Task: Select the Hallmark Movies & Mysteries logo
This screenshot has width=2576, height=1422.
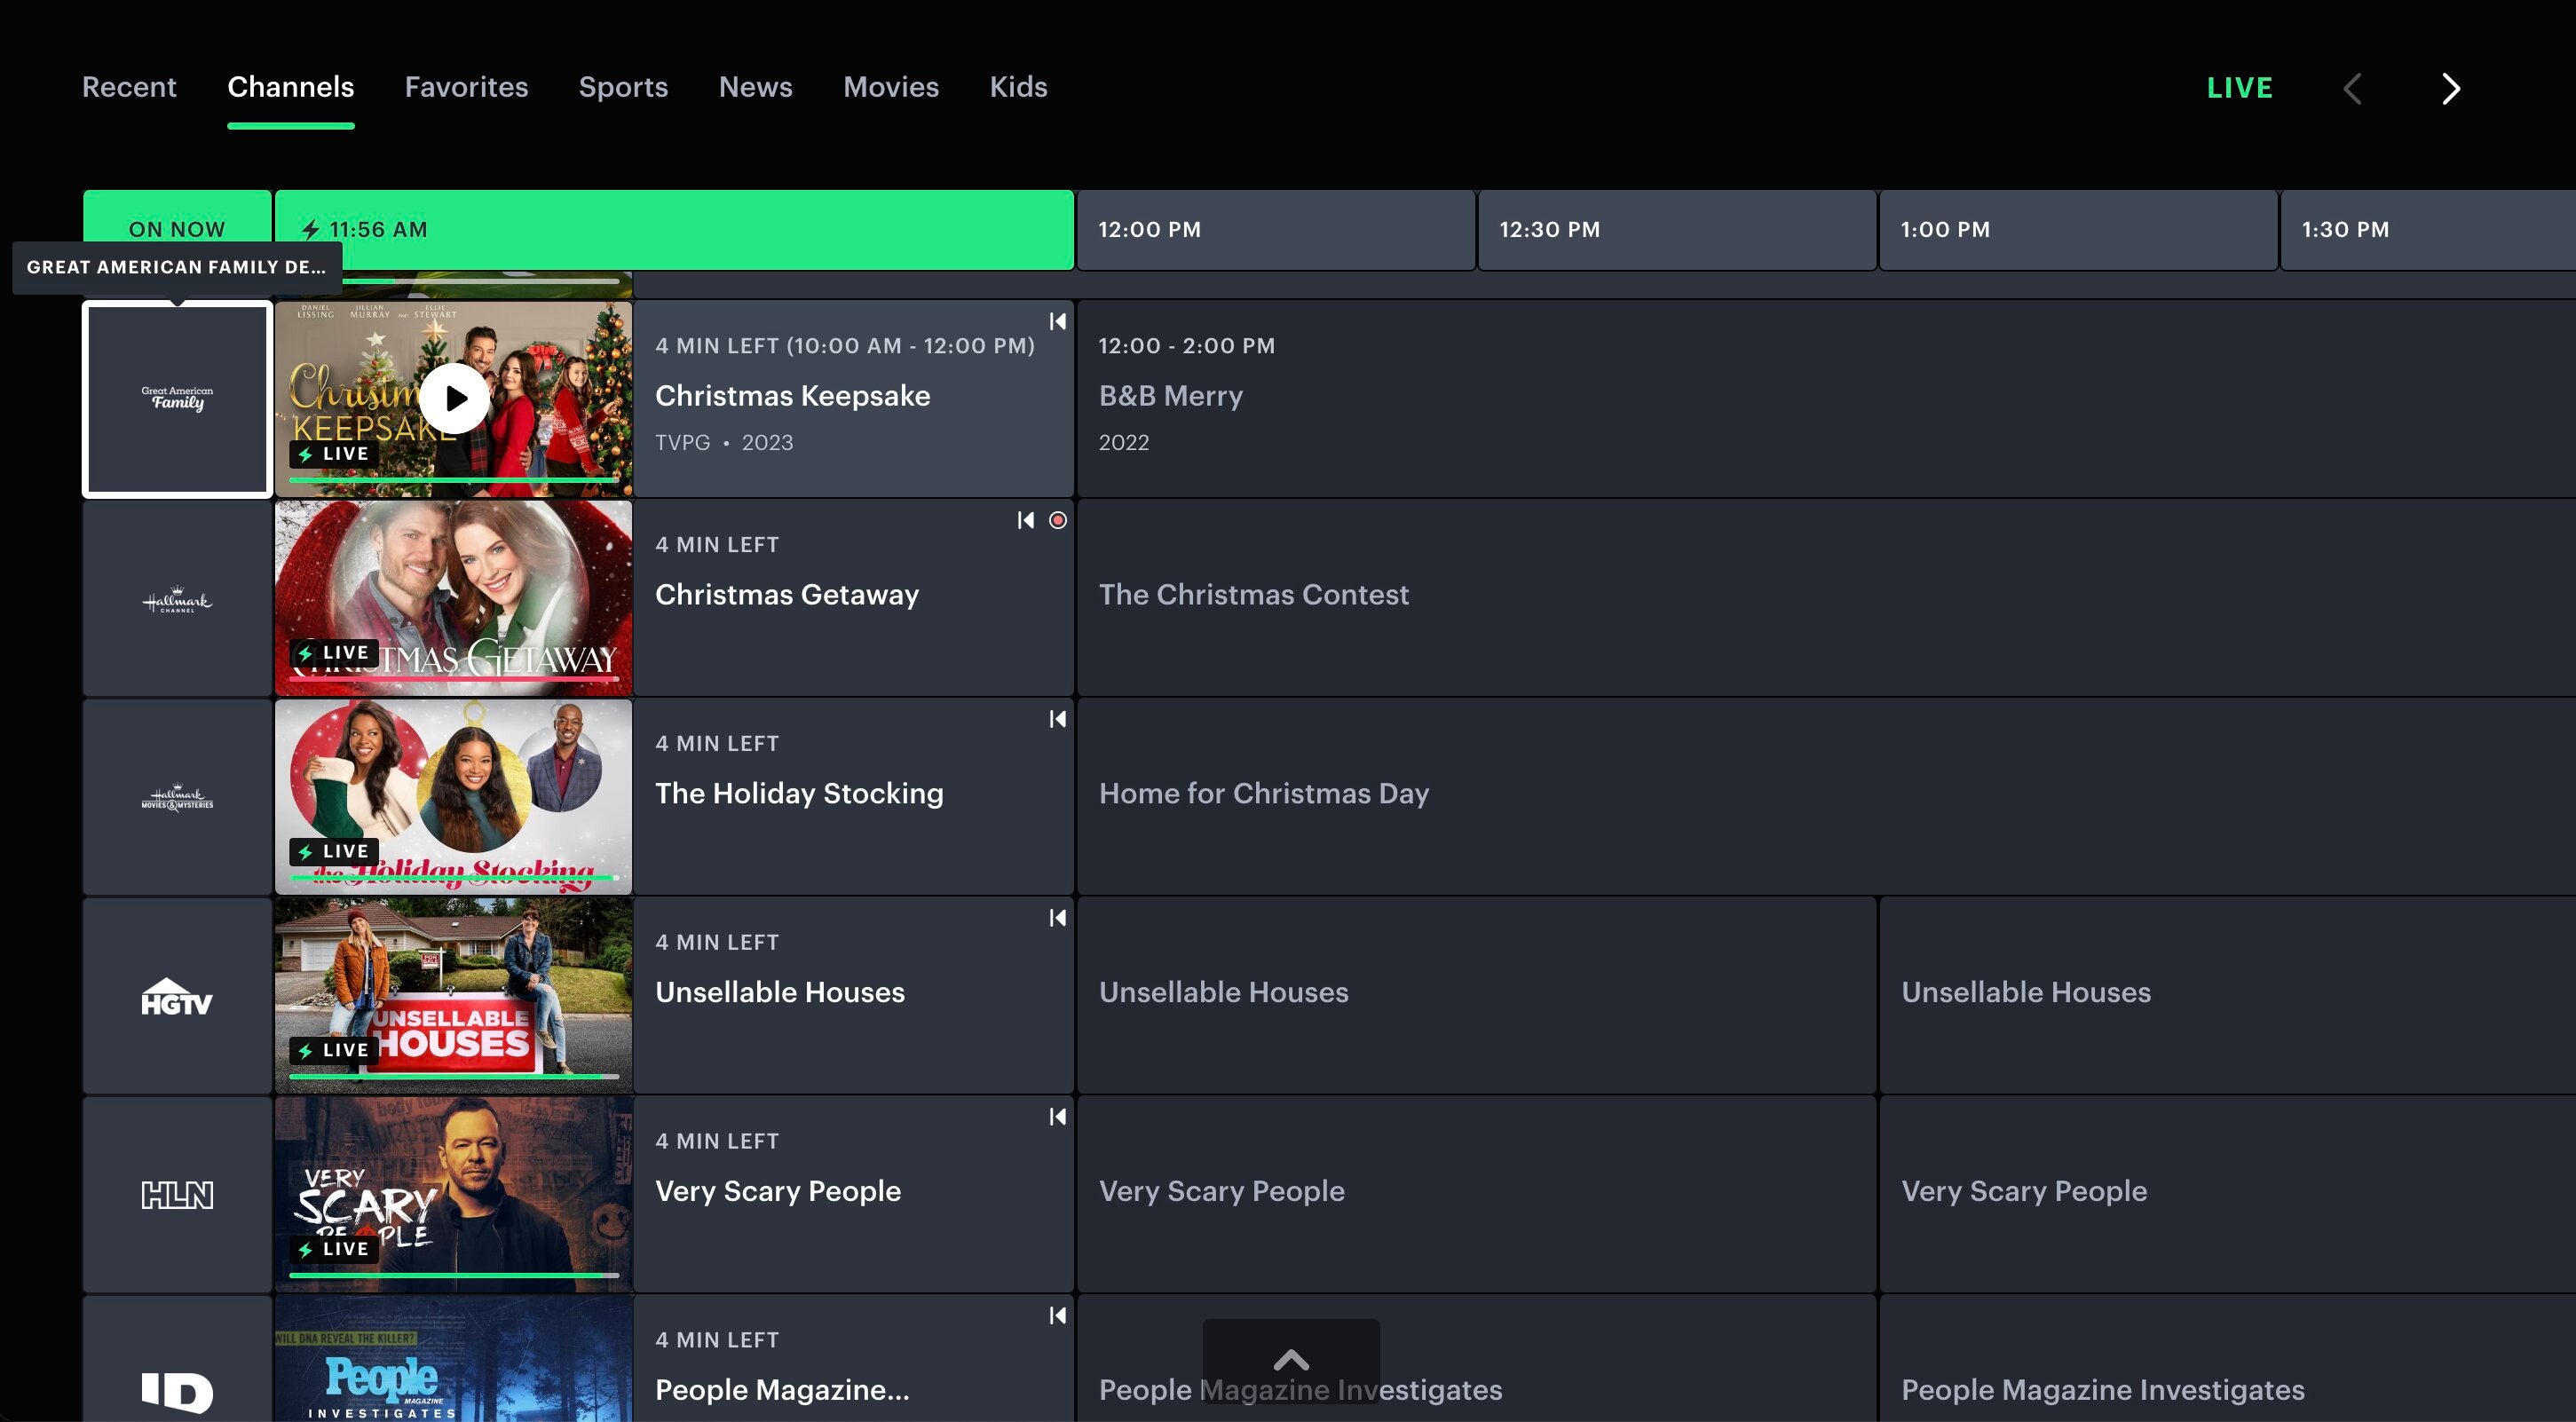Action: pyautogui.click(x=177, y=797)
